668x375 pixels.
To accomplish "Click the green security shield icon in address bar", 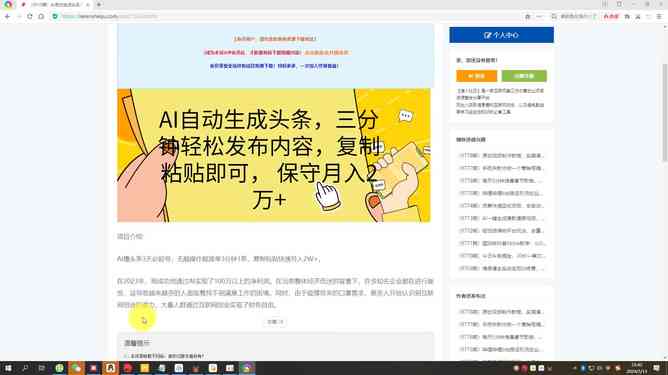I will tap(55, 16).
